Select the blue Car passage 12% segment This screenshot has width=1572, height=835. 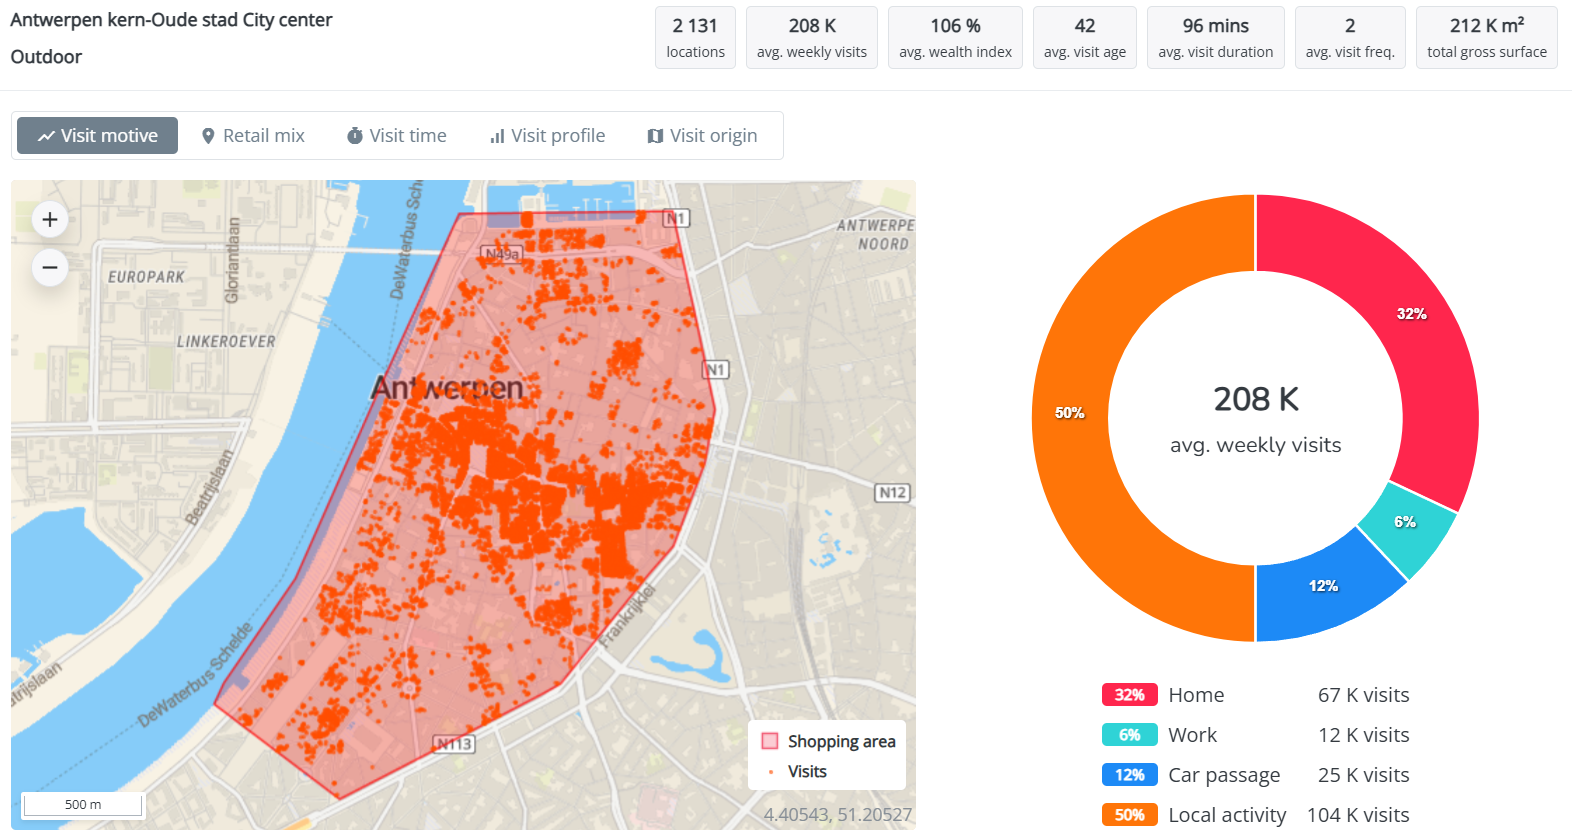(1323, 586)
